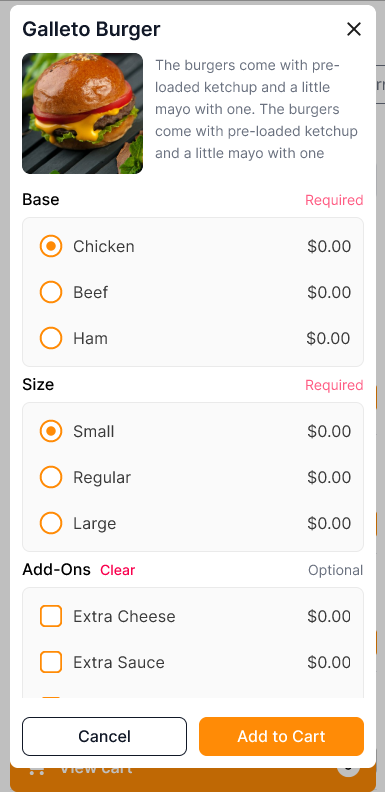385x792 pixels.
Task: Select Chicken as the base
Action: click(51, 246)
